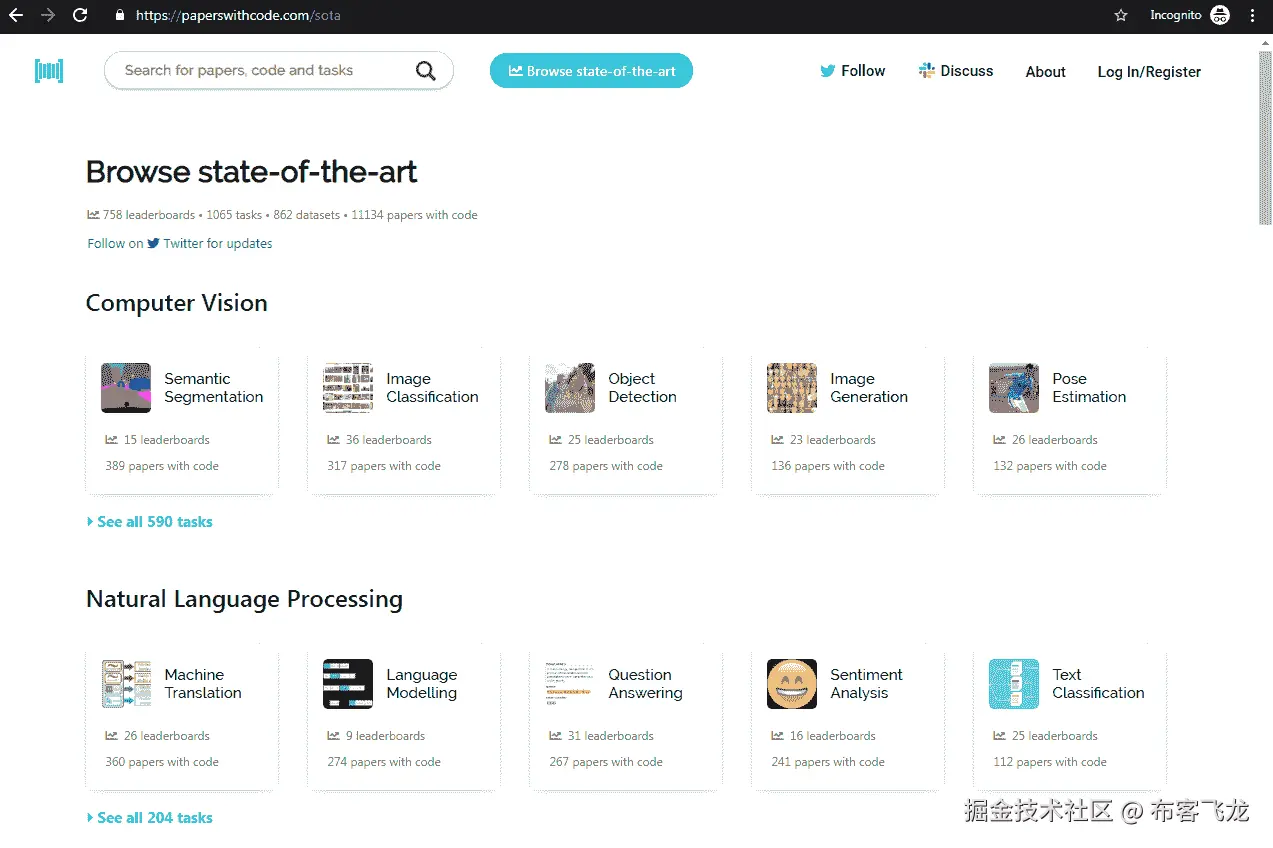
Task: Open the Semantic Segmentation thumbnail
Action: click(x=126, y=388)
